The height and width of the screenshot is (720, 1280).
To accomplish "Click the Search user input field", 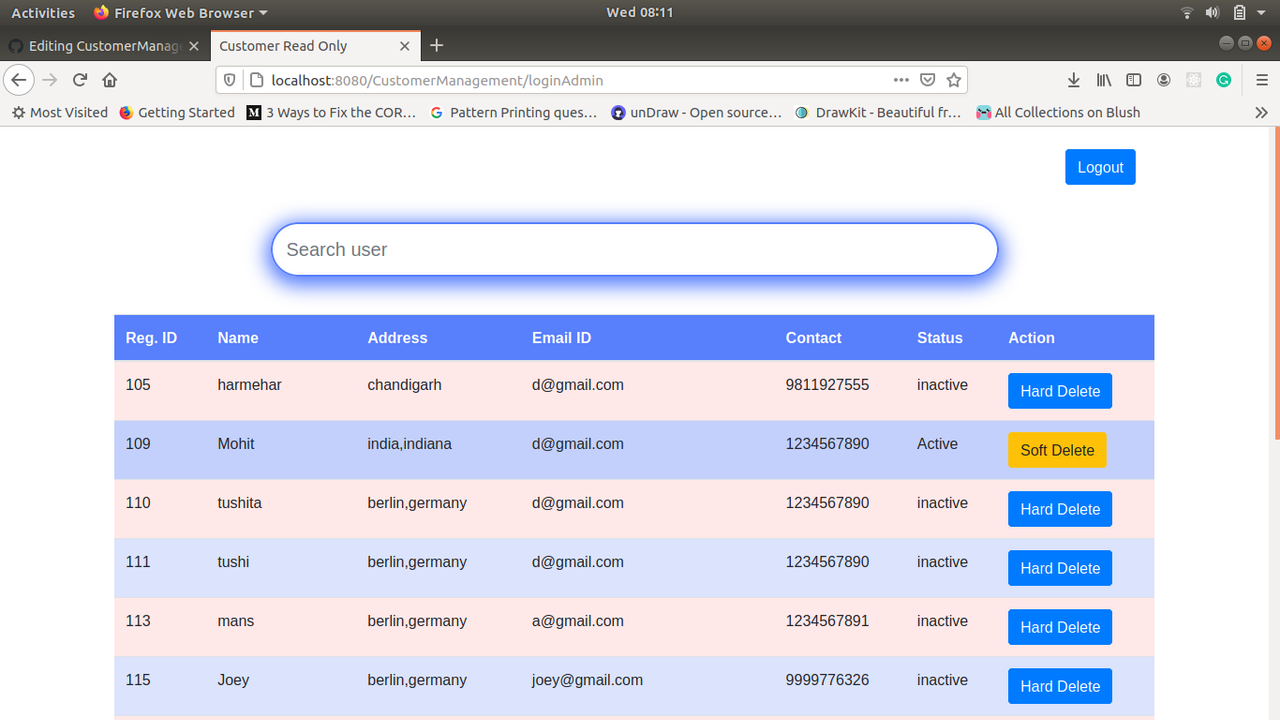I will click(x=634, y=249).
